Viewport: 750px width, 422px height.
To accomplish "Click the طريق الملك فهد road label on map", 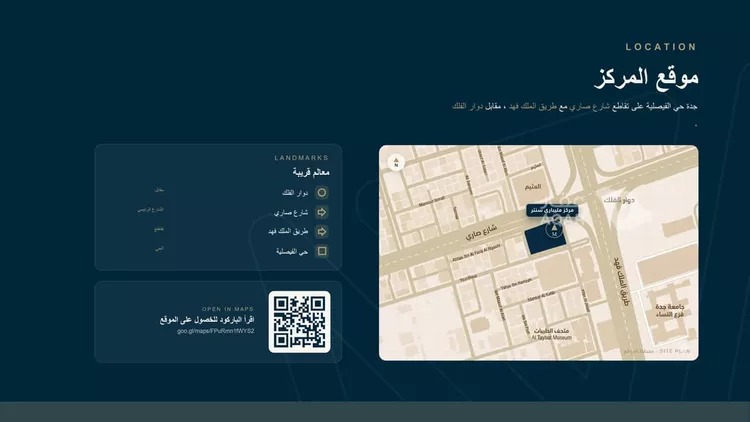I will click(x=622, y=280).
